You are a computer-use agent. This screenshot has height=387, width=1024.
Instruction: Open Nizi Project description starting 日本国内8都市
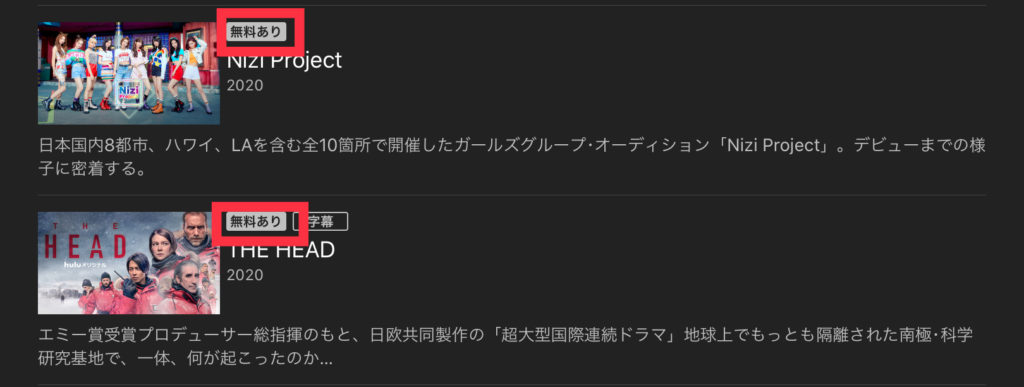512,157
